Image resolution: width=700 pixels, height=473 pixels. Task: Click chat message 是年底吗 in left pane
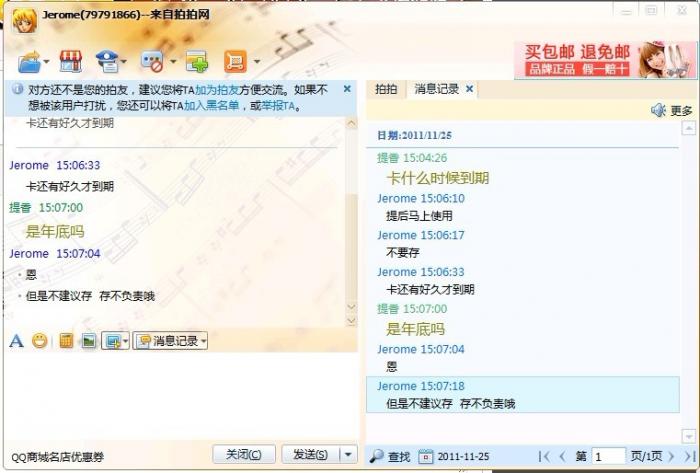(x=55, y=231)
